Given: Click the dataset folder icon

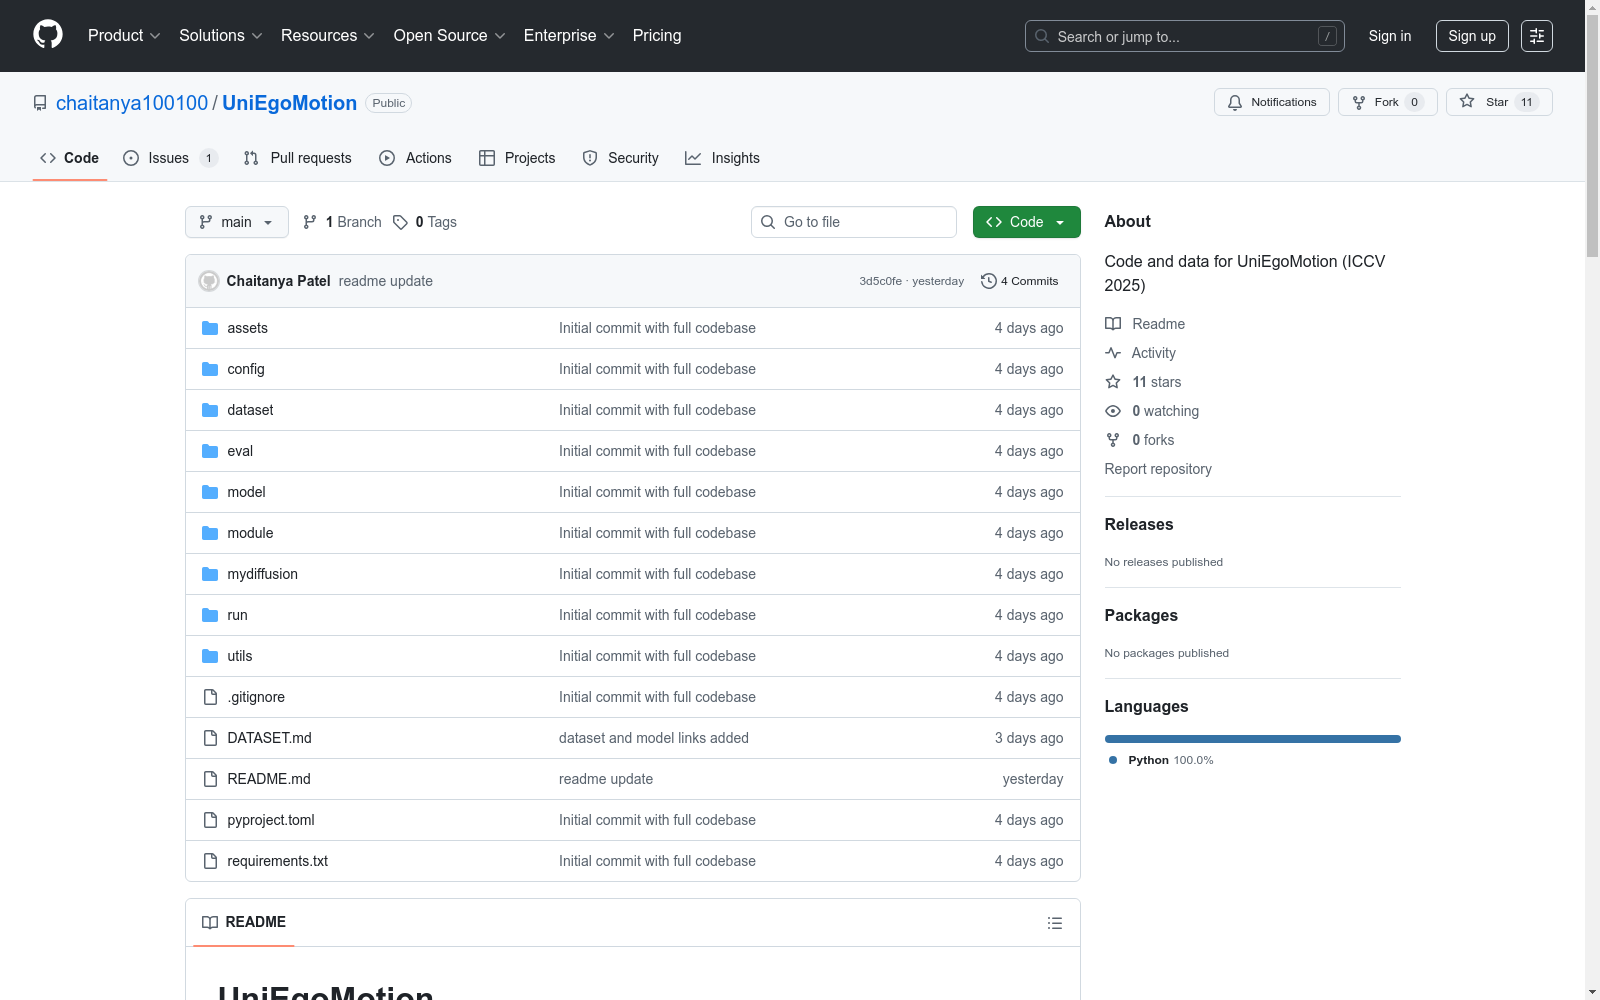Looking at the screenshot, I should tap(210, 410).
